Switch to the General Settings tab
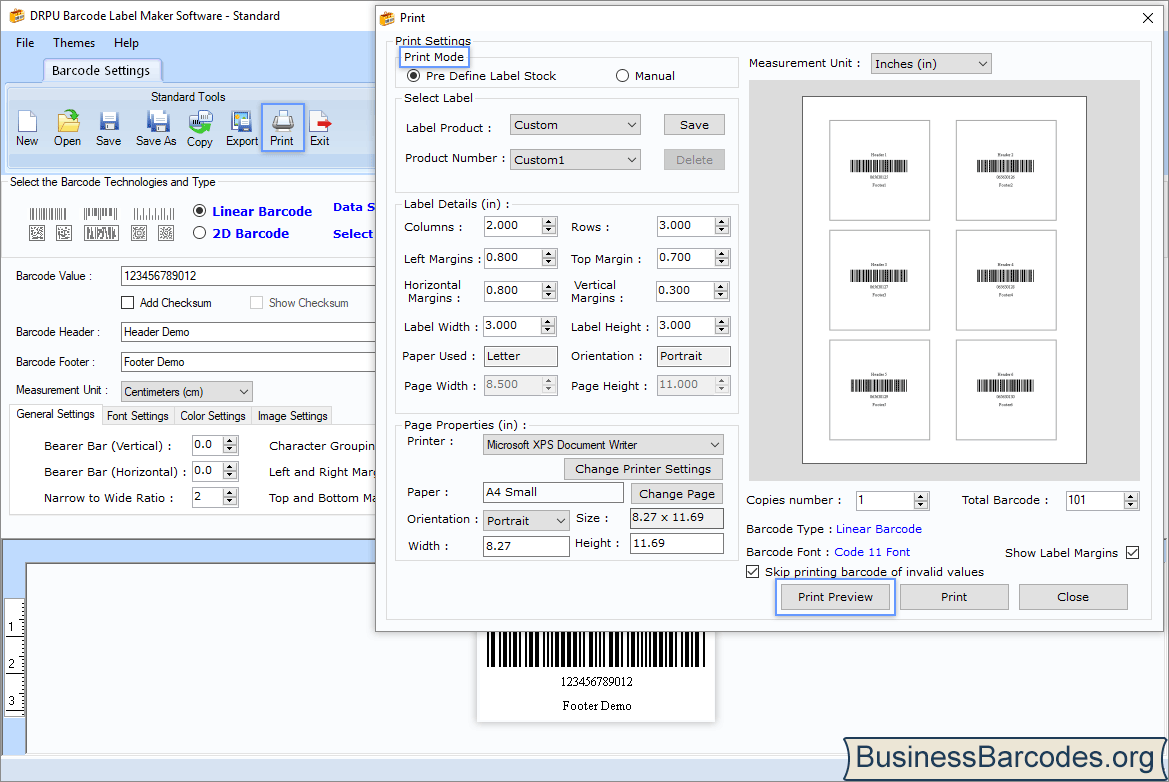1169x782 pixels. [55, 414]
